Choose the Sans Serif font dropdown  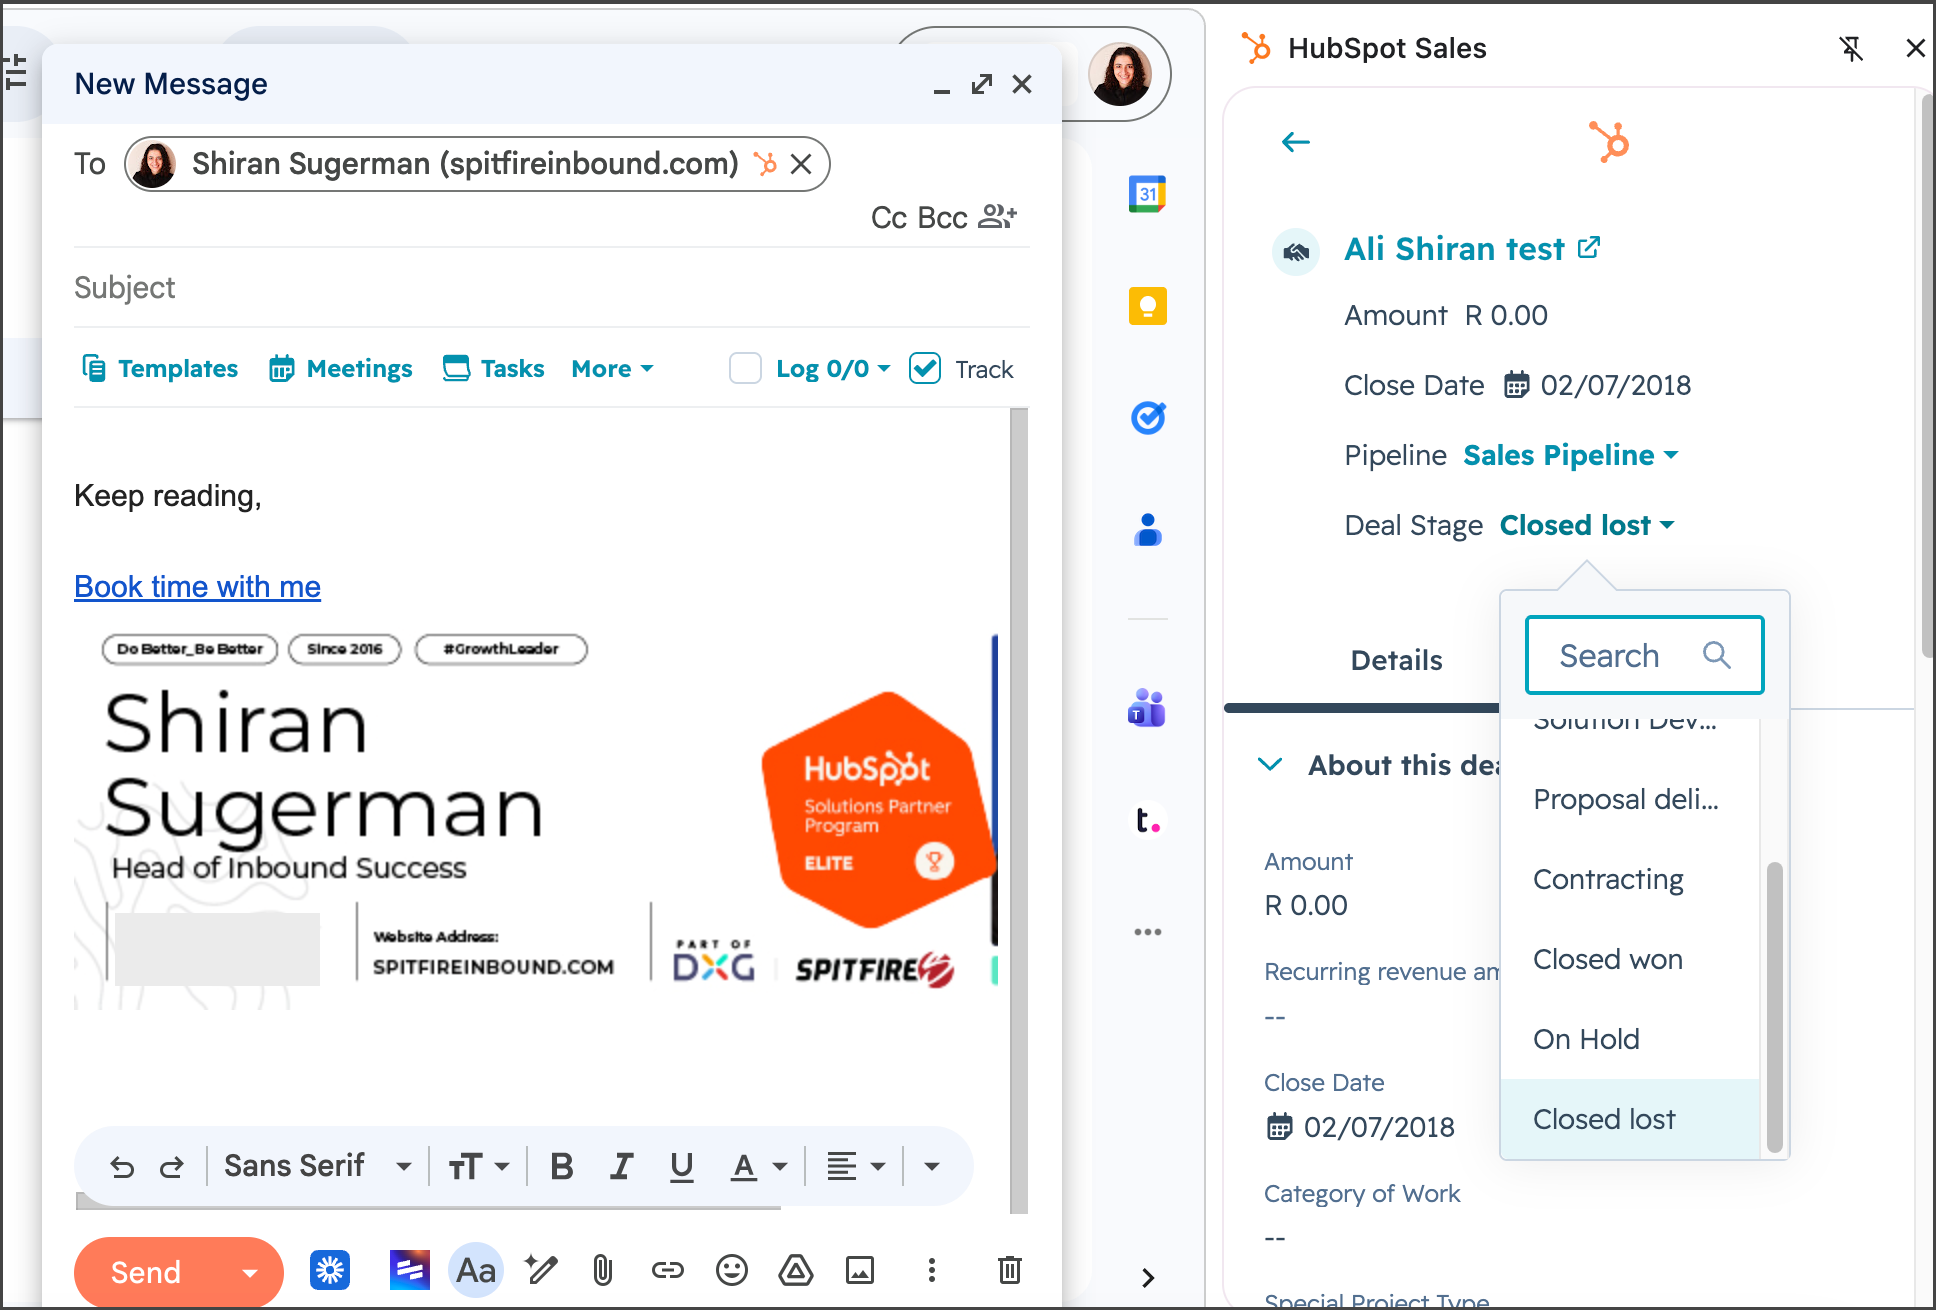click(x=317, y=1166)
